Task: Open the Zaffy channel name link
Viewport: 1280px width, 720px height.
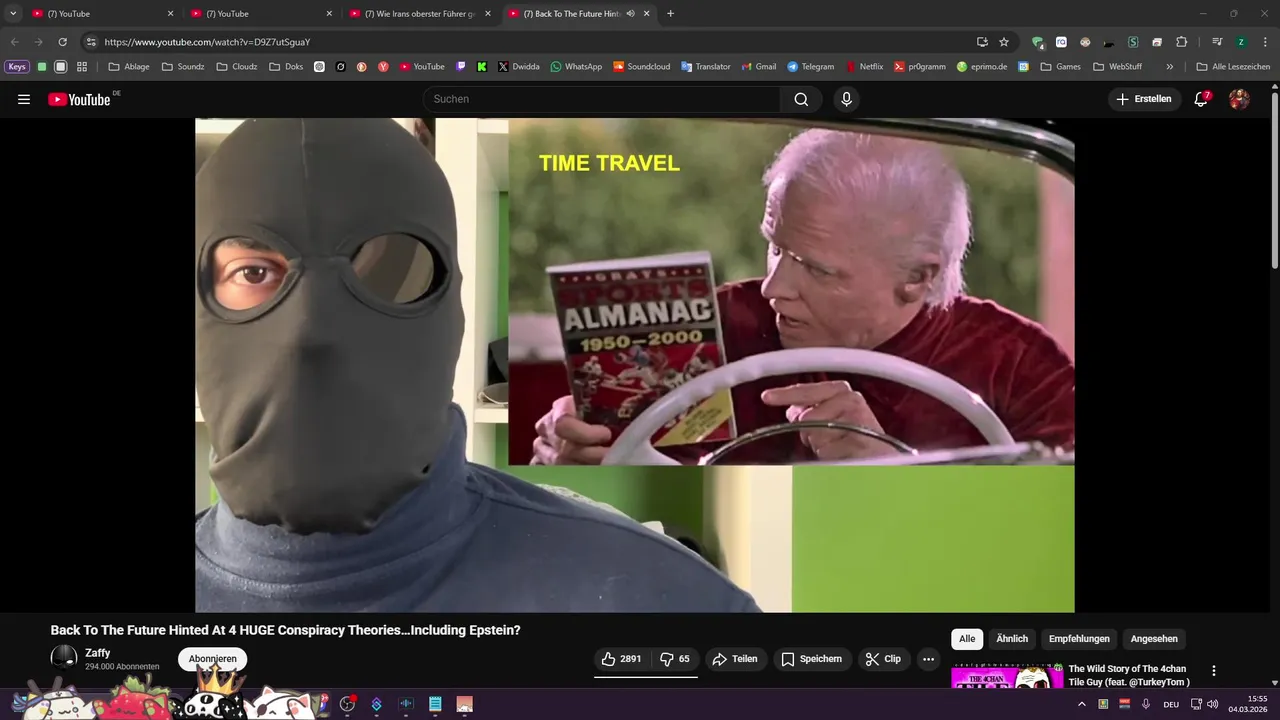Action: coord(98,653)
